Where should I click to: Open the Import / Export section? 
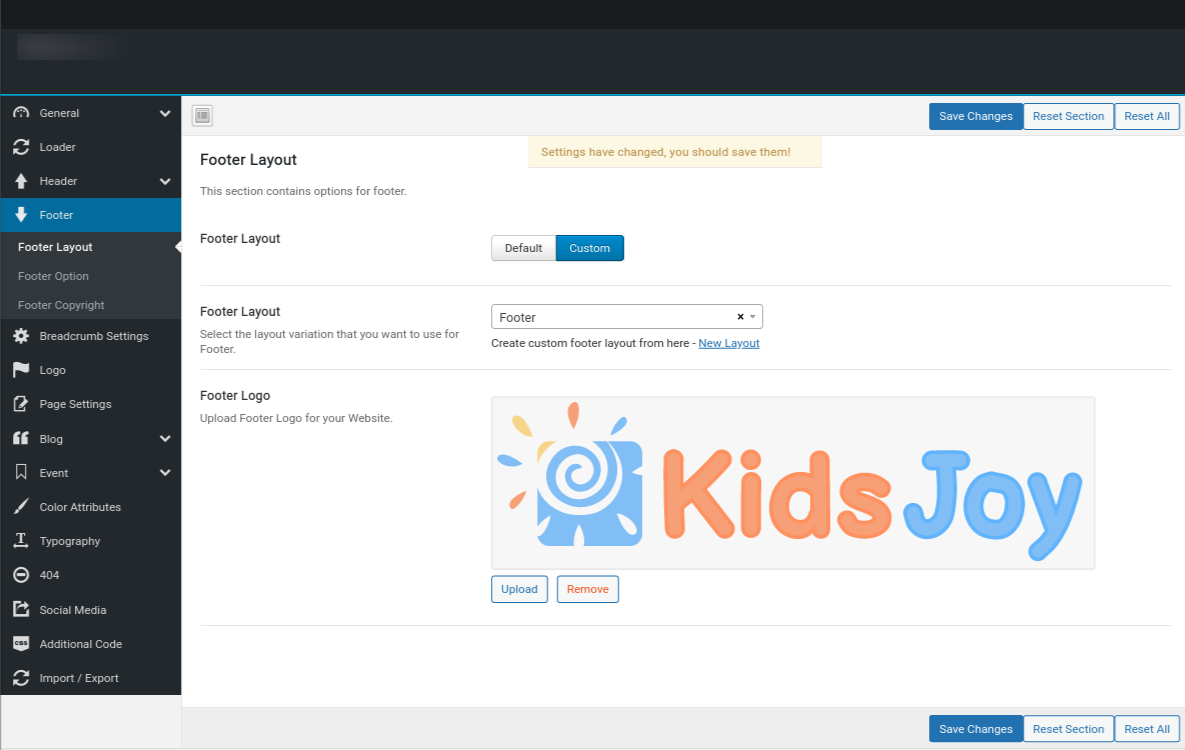[91, 677]
